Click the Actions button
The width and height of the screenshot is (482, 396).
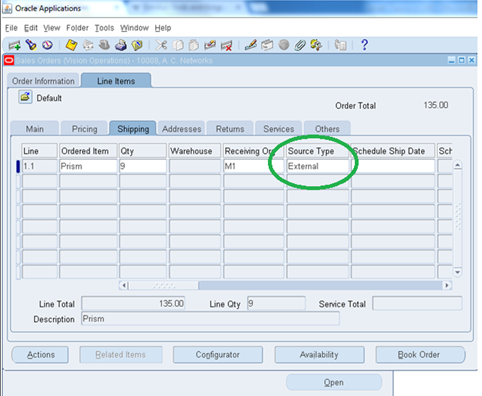[40, 355]
